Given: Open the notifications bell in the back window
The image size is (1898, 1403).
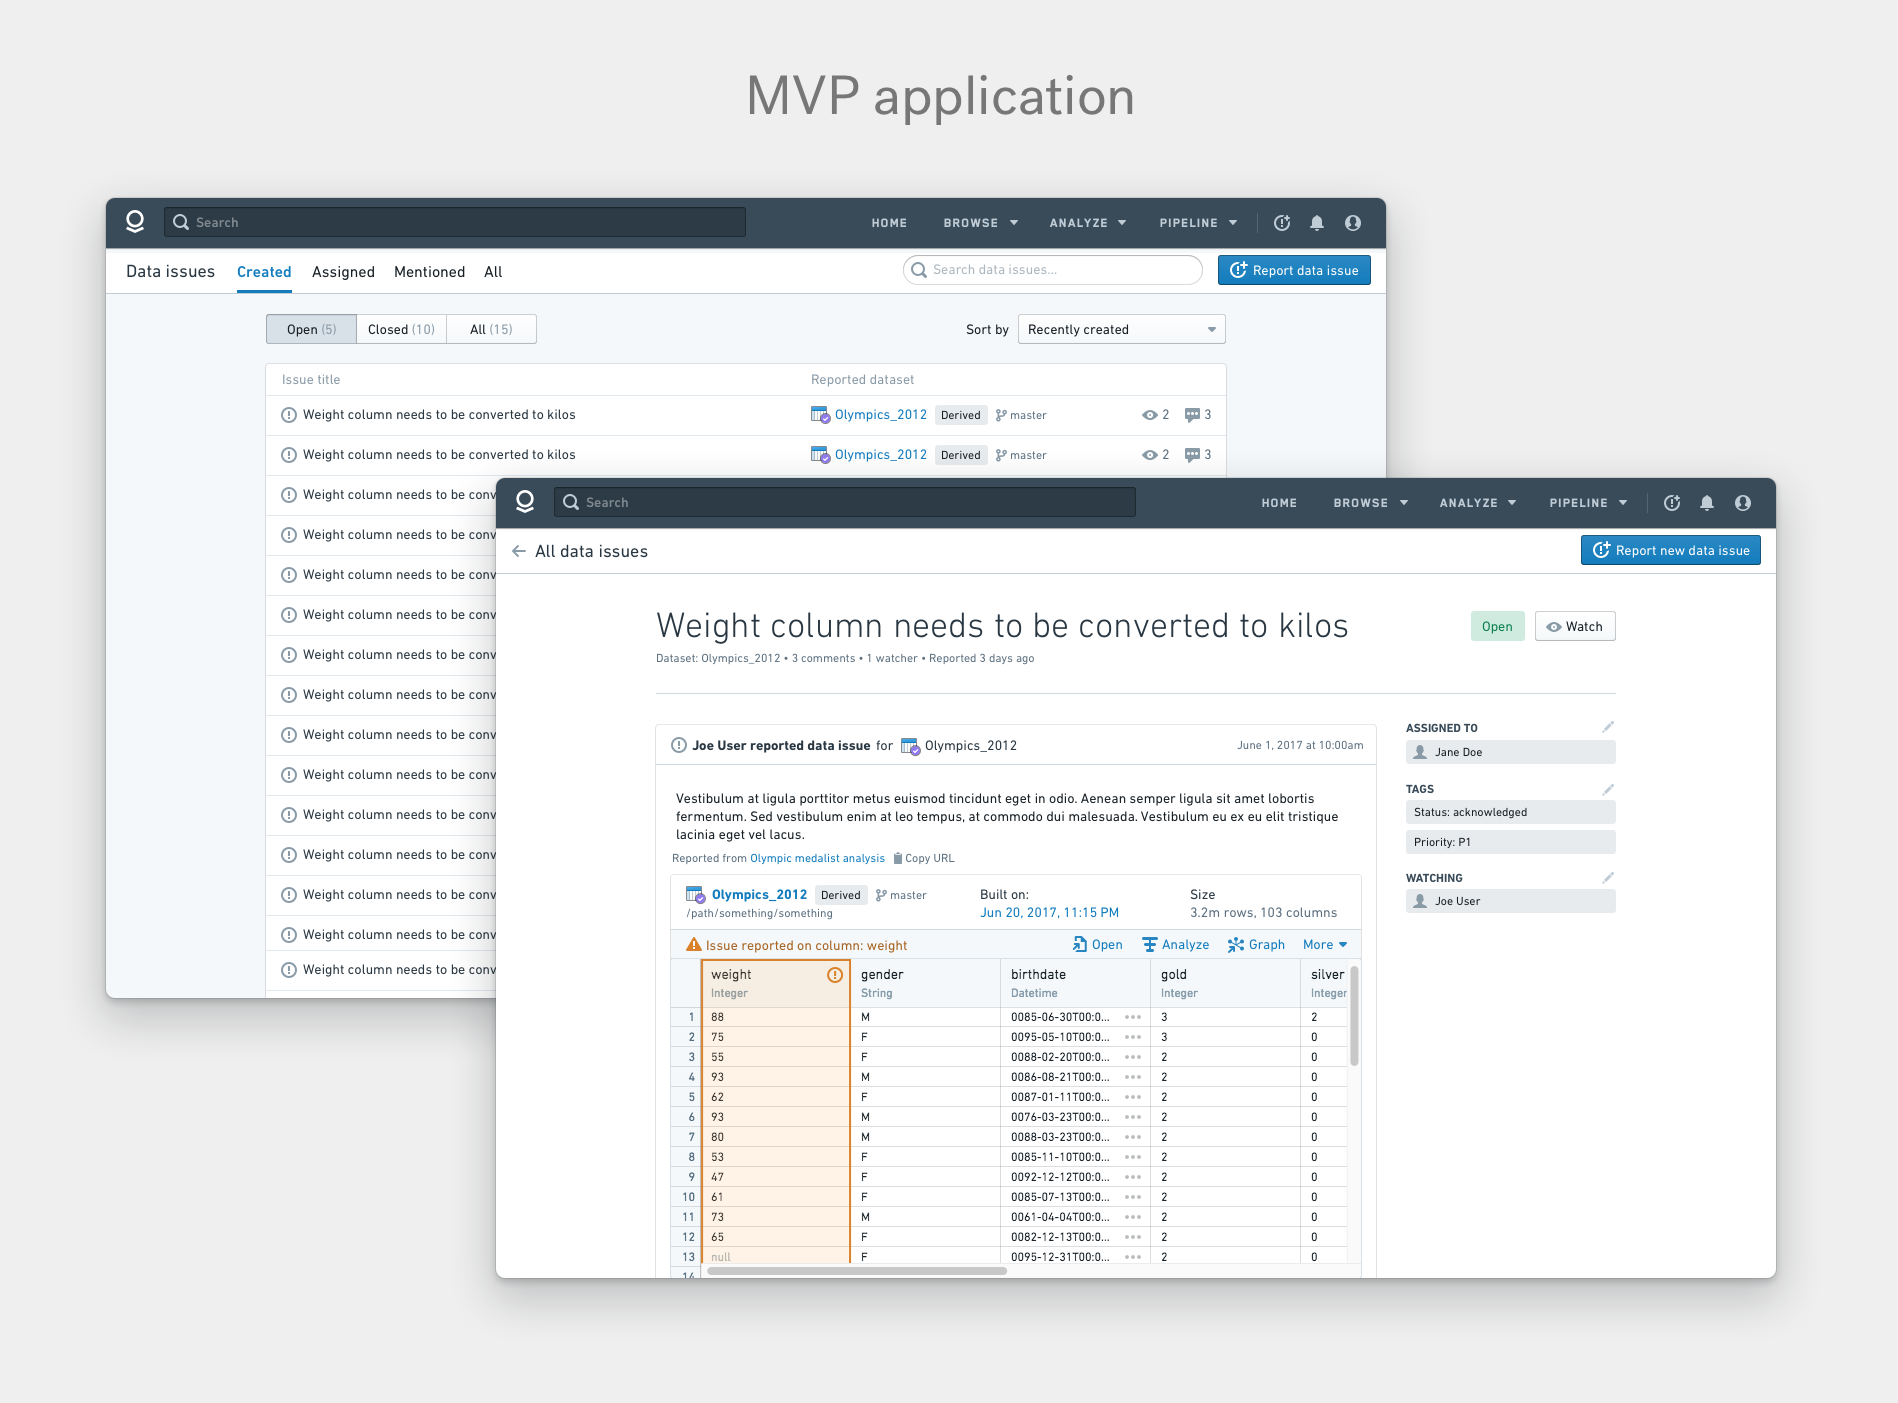Looking at the screenshot, I should 1317,223.
